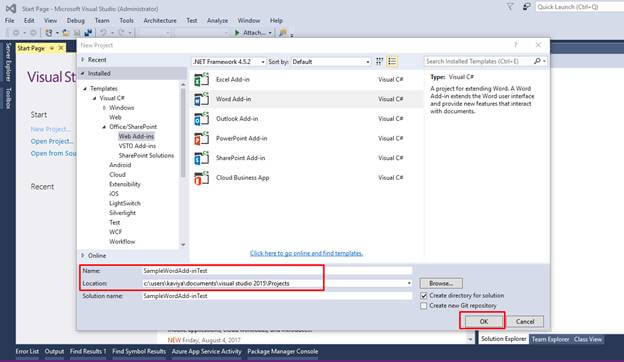624x362 pixels.
Task: Click the Visual Studio logo in title bar
Action: [x=11, y=8]
